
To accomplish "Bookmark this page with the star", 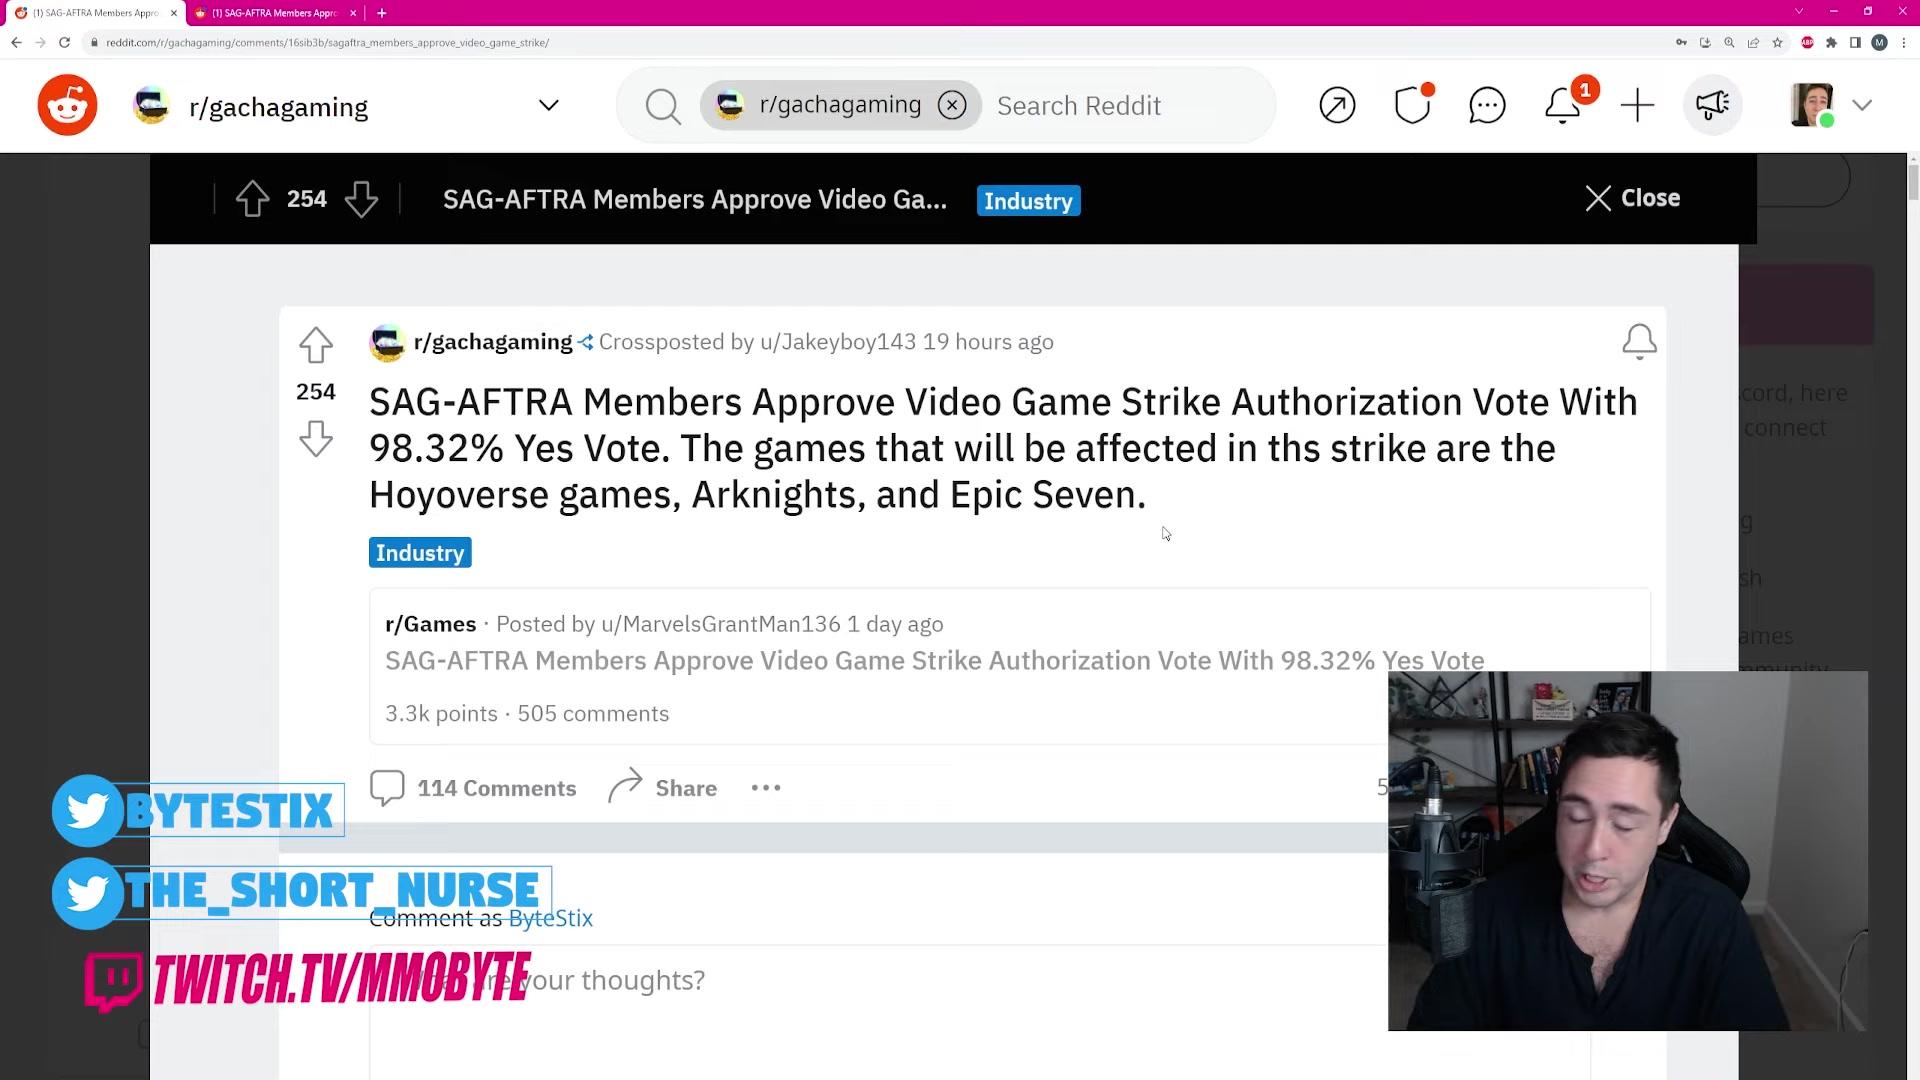I will [x=1777, y=42].
